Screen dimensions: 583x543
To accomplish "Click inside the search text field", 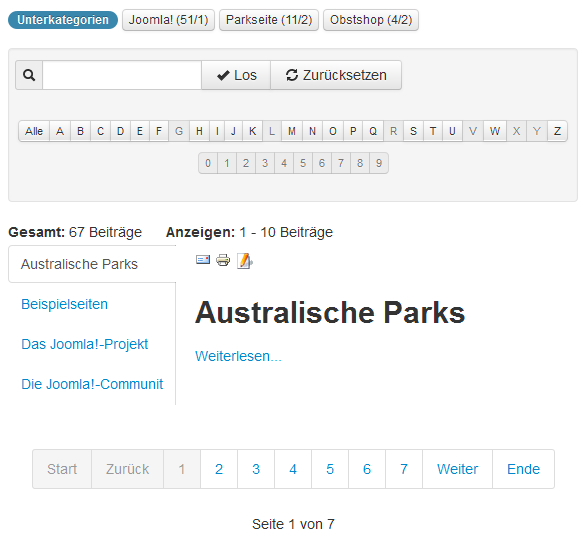I will pos(122,75).
